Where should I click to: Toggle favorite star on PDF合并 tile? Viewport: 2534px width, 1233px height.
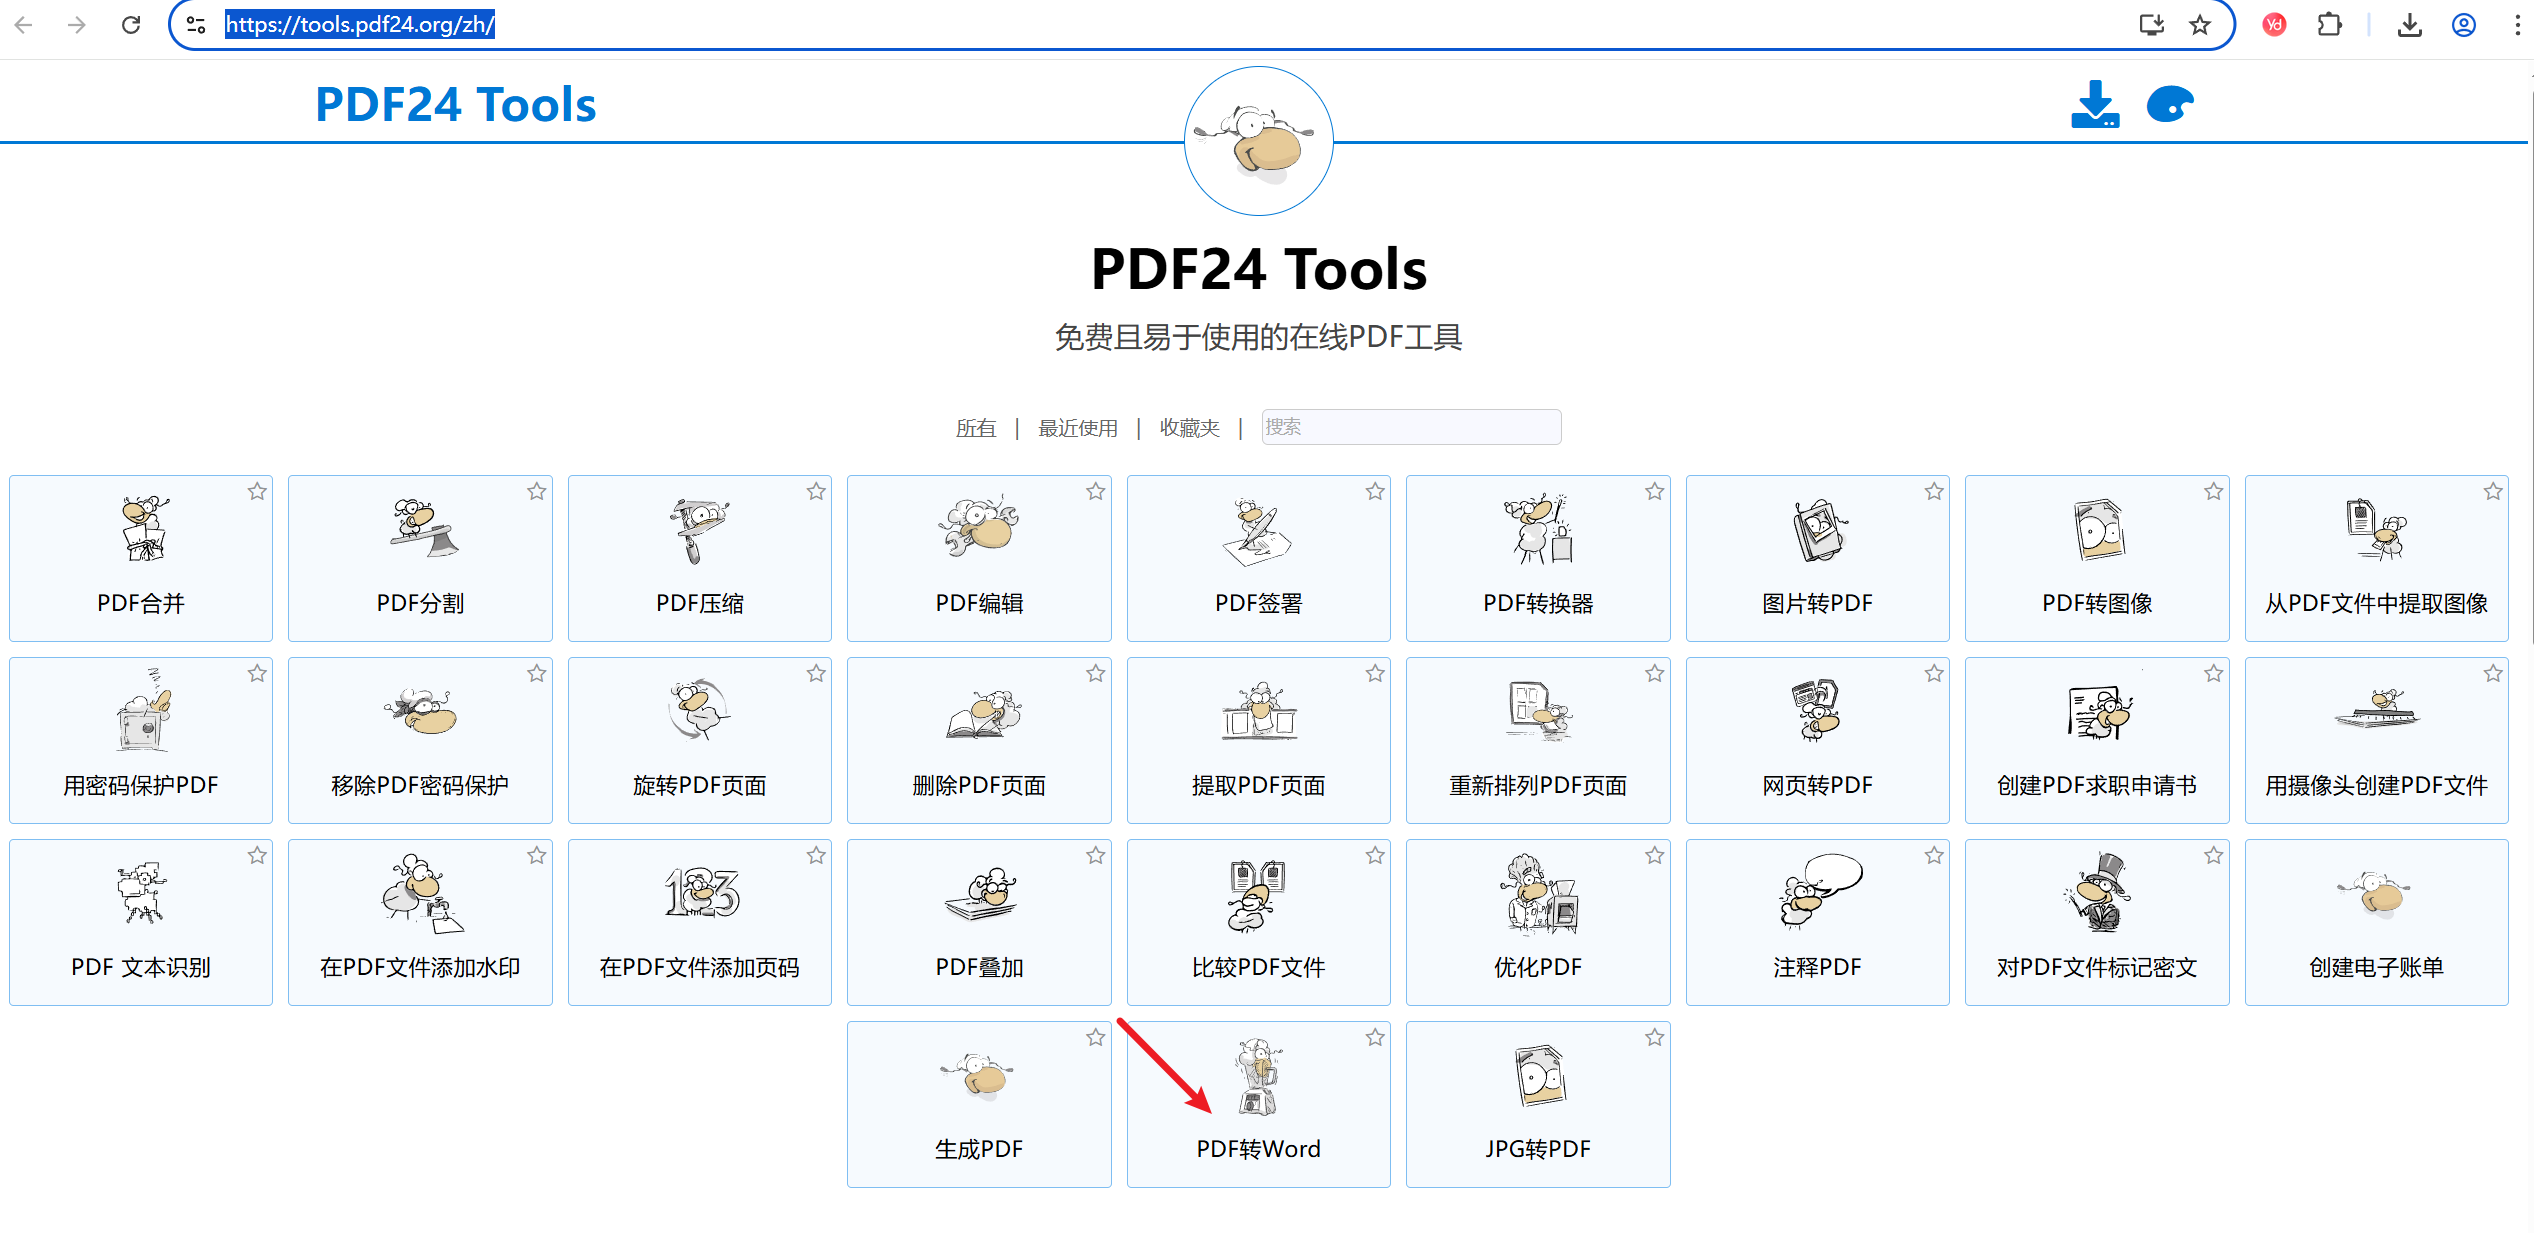click(x=257, y=491)
